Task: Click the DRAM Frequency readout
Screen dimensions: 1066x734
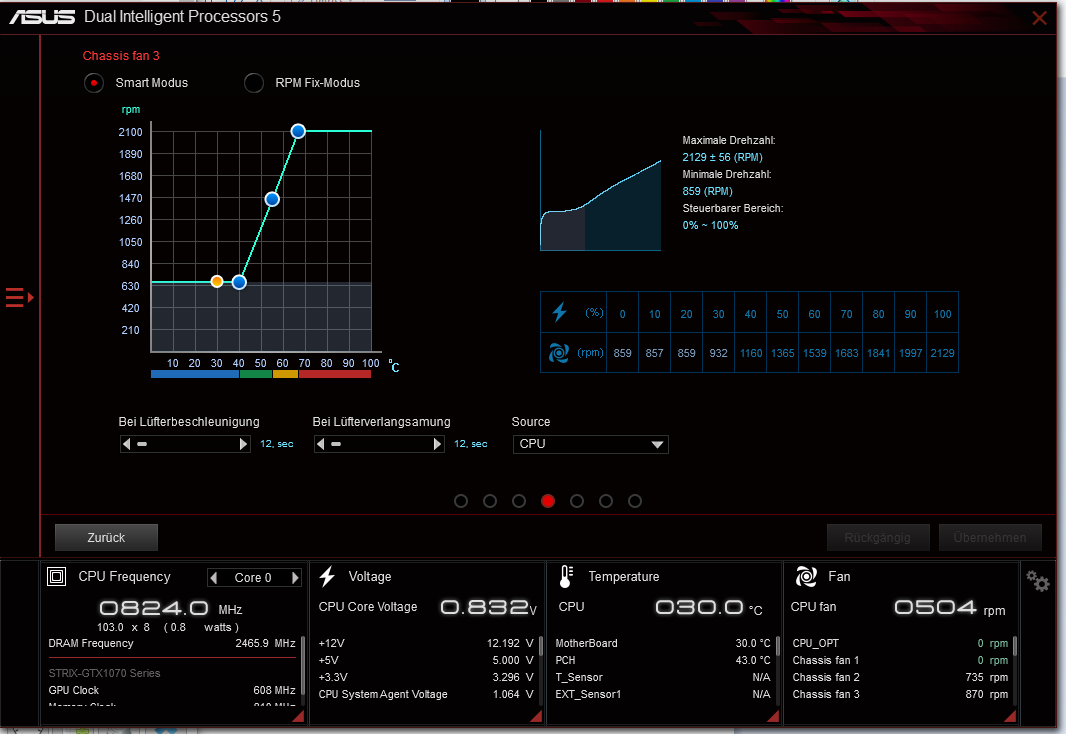Action: [172, 644]
